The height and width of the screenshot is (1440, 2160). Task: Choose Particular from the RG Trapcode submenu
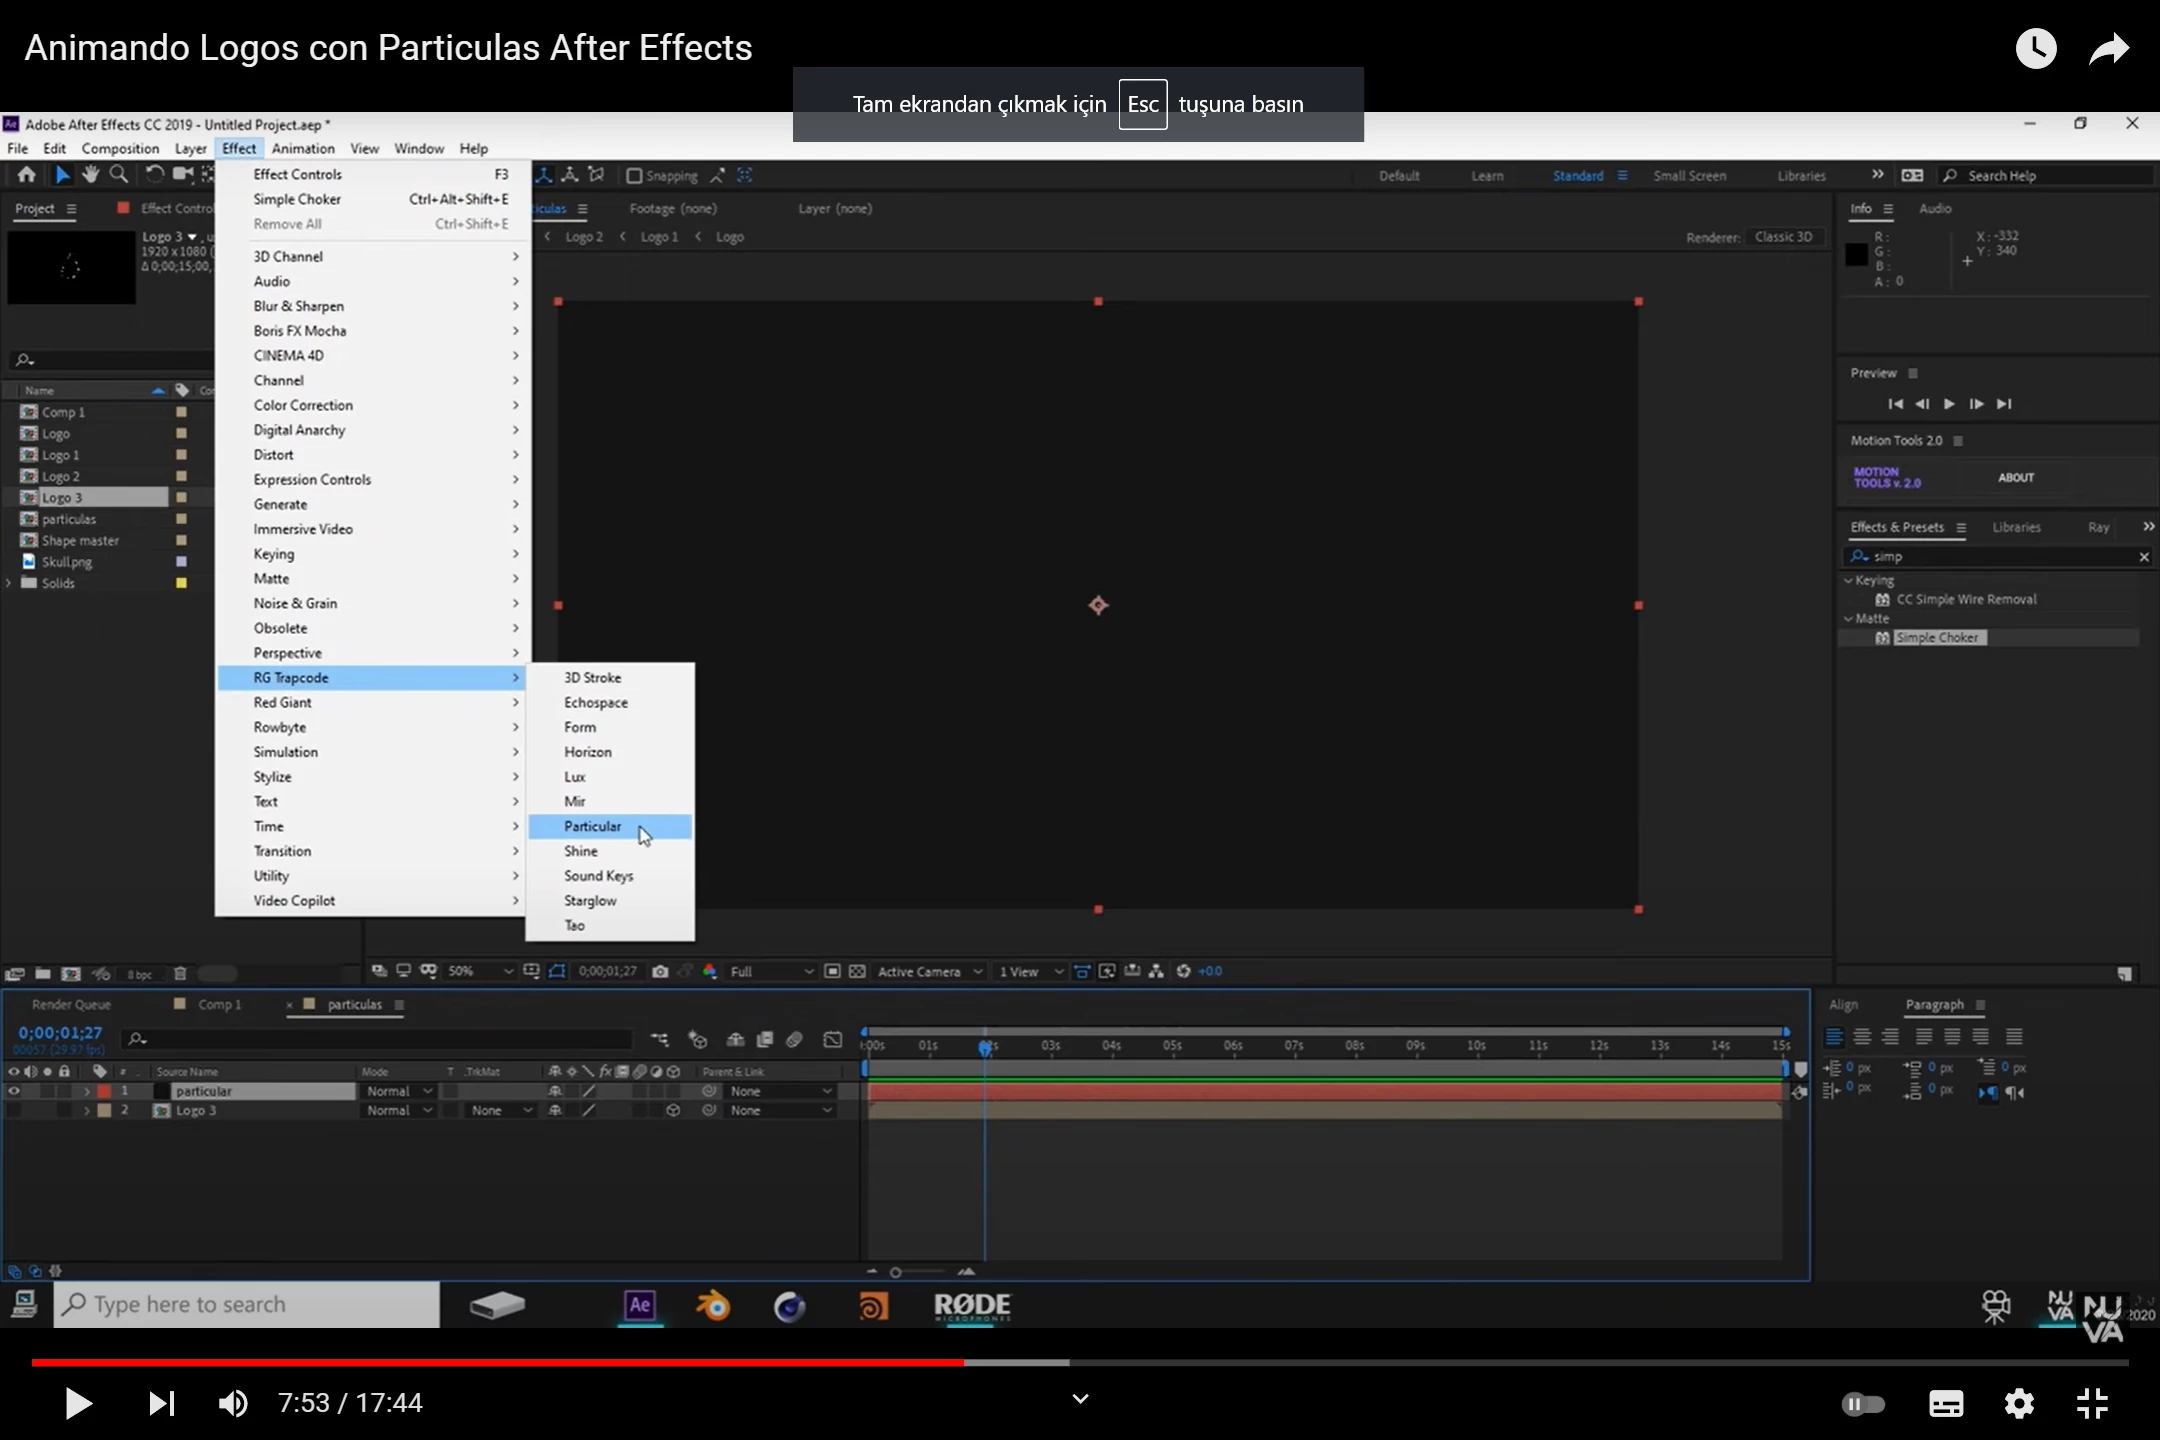(x=593, y=827)
